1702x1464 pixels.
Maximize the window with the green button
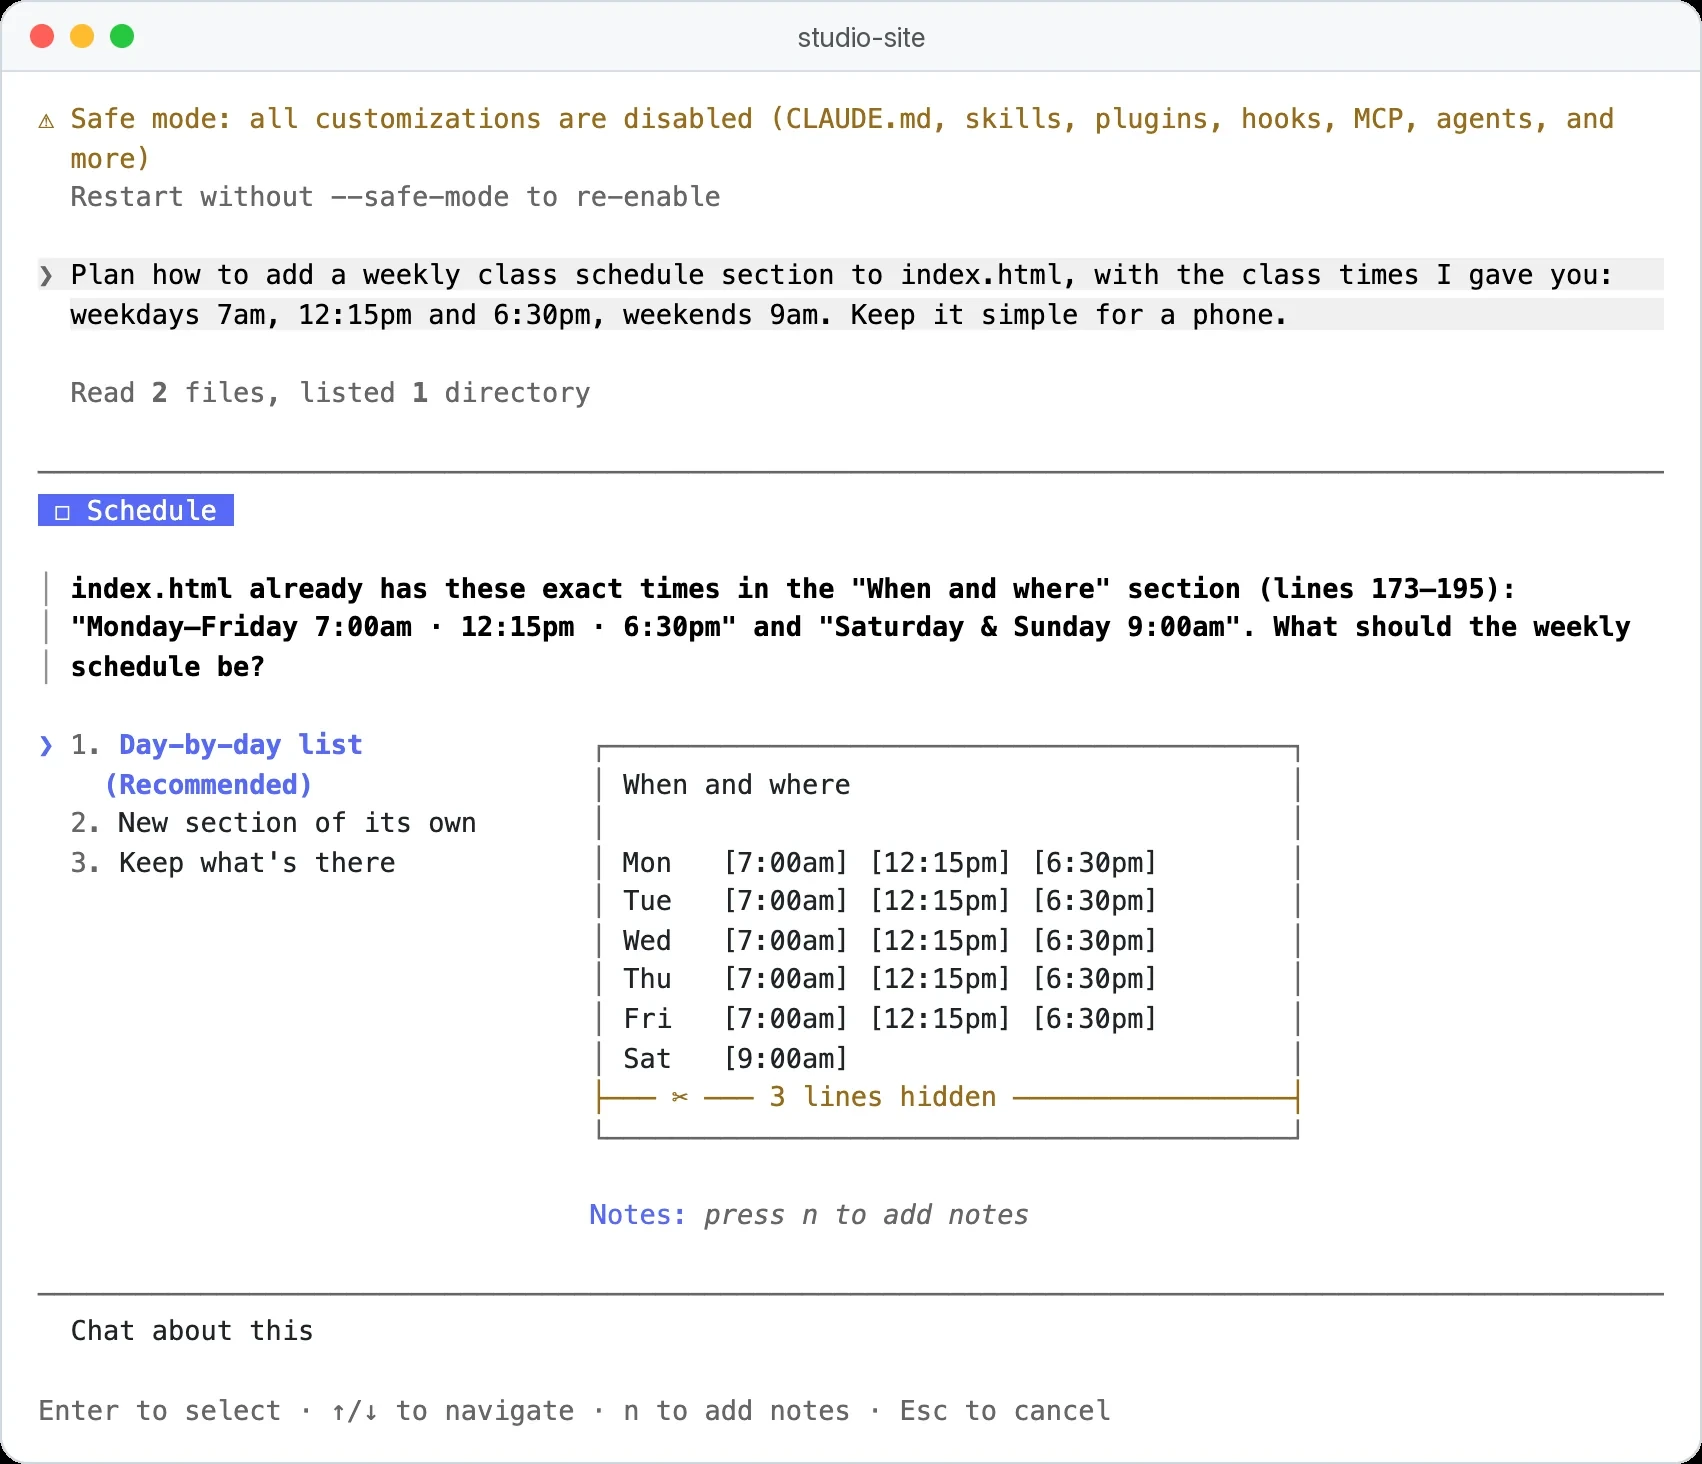[122, 37]
